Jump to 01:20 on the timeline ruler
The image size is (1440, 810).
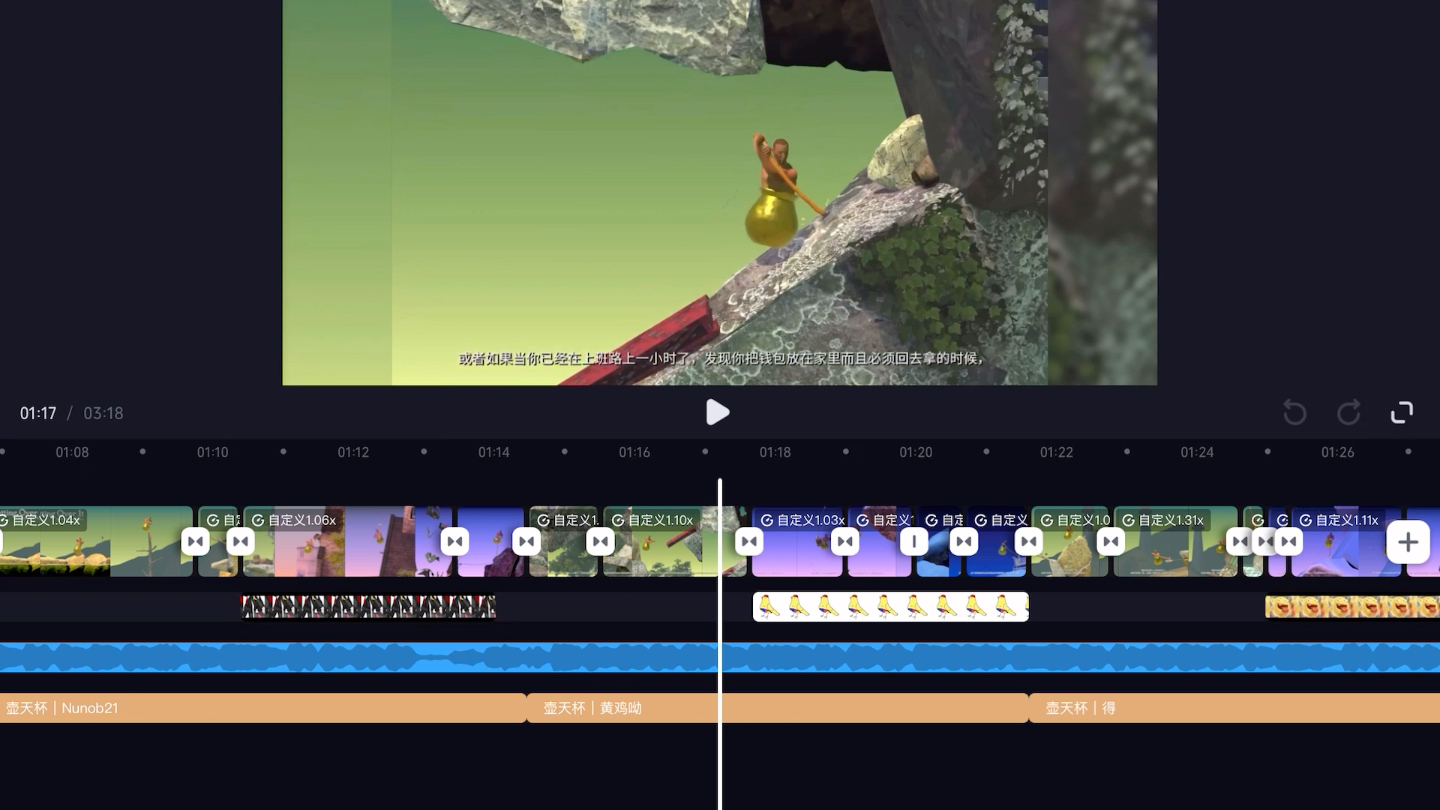pos(916,452)
